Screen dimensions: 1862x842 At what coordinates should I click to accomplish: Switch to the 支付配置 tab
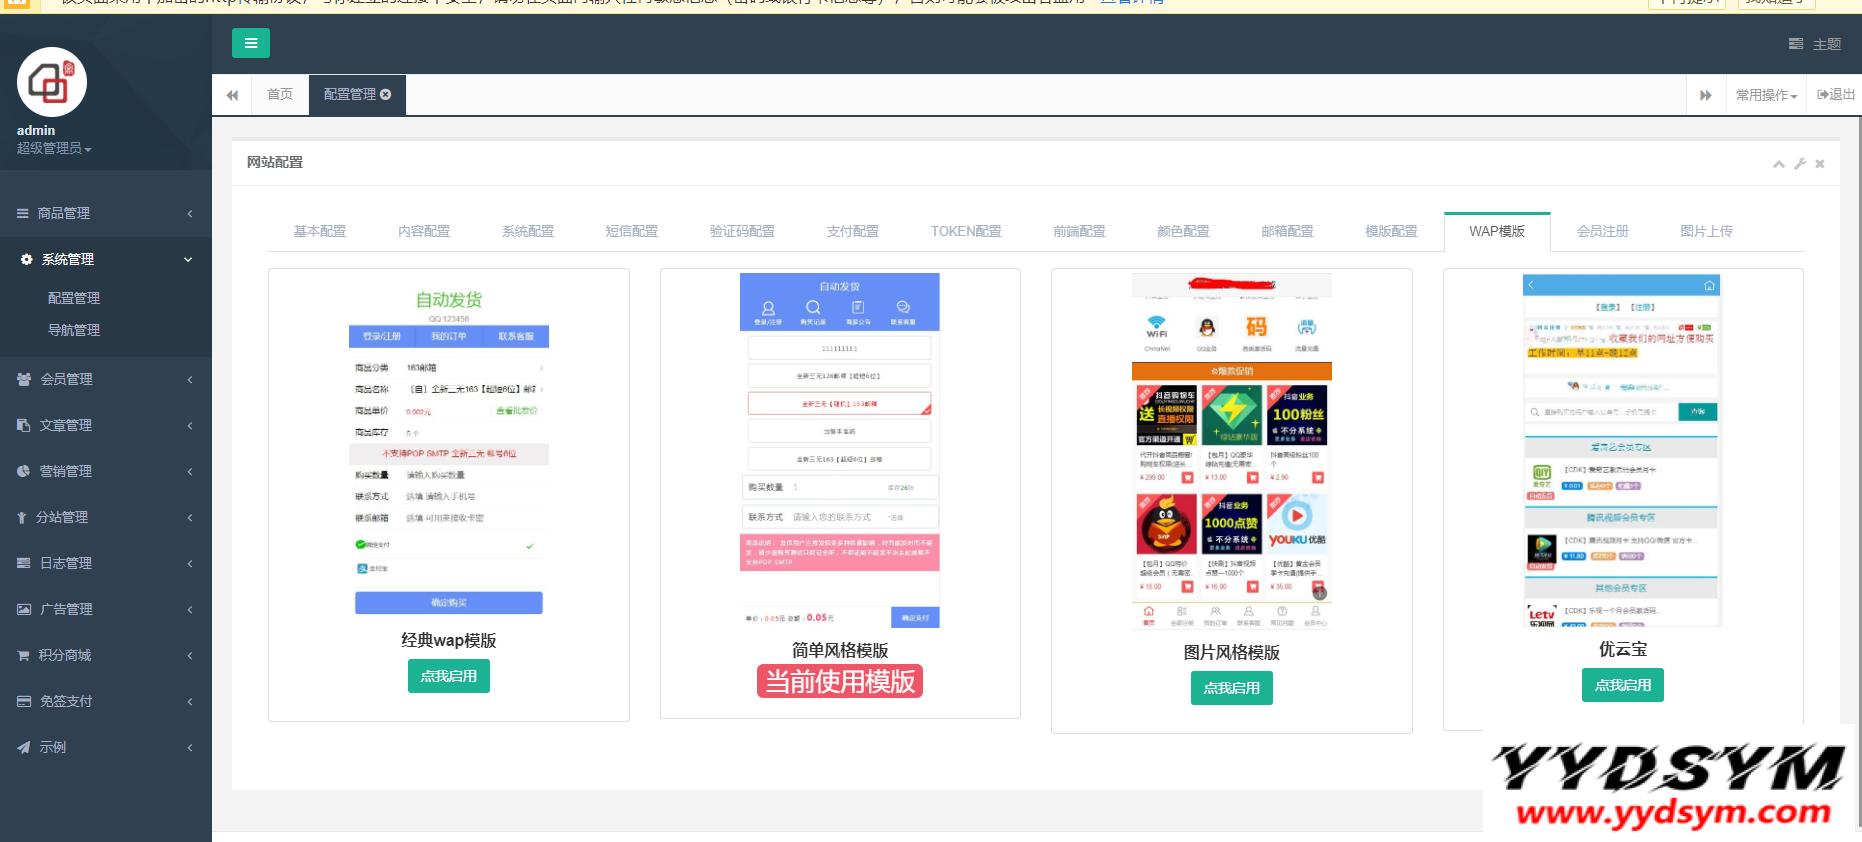click(x=853, y=231)
